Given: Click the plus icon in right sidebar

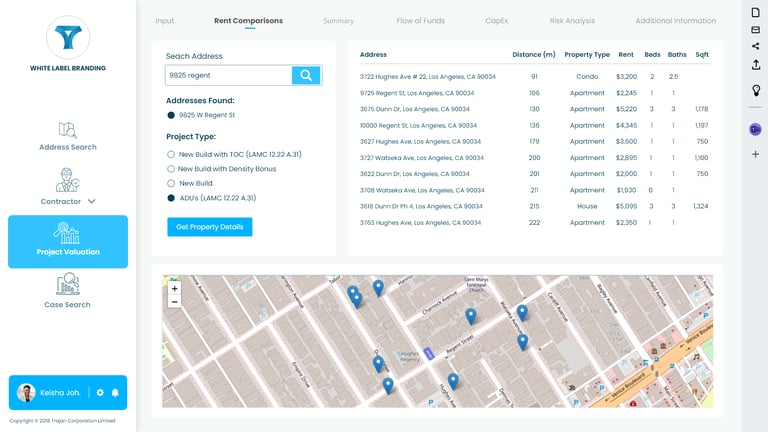Looking at the screenshot, I should (x=755, y=154).
